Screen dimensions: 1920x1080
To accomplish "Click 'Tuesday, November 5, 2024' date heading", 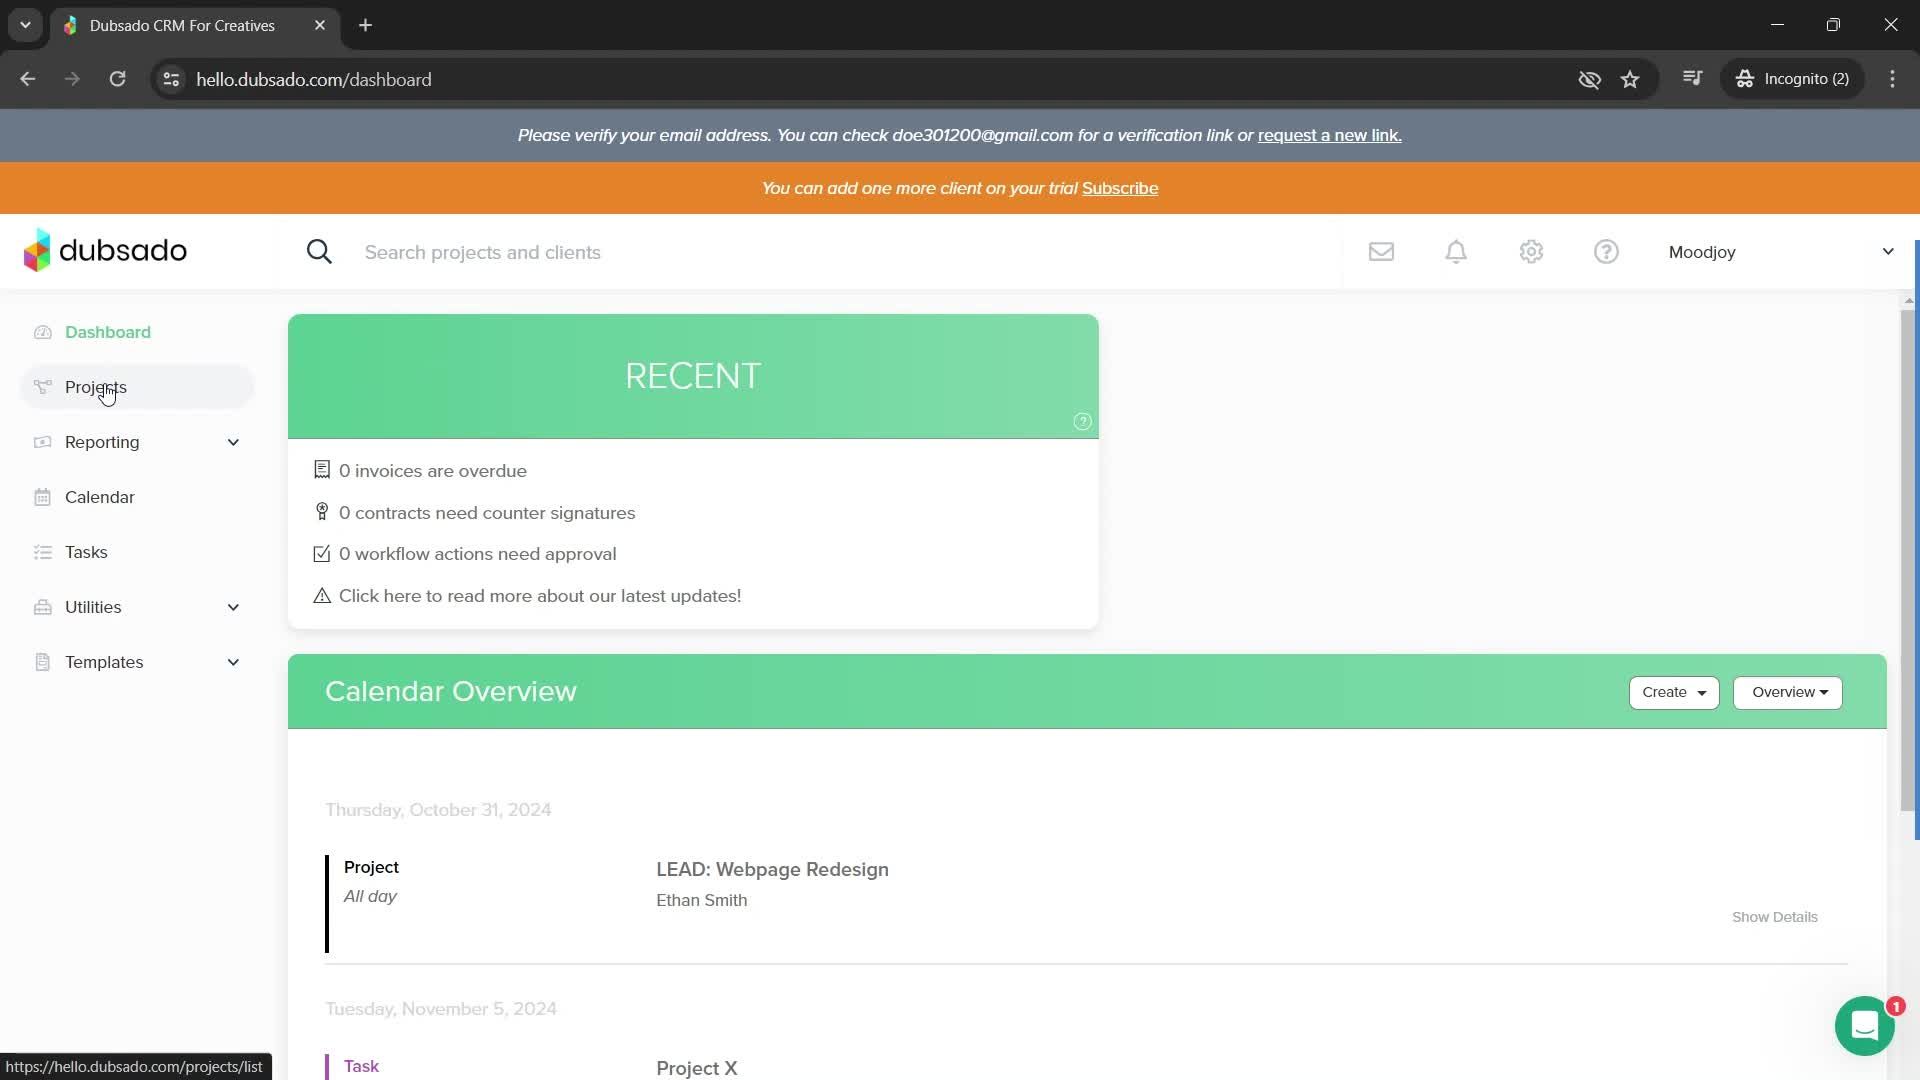I will pos(441,1009).
